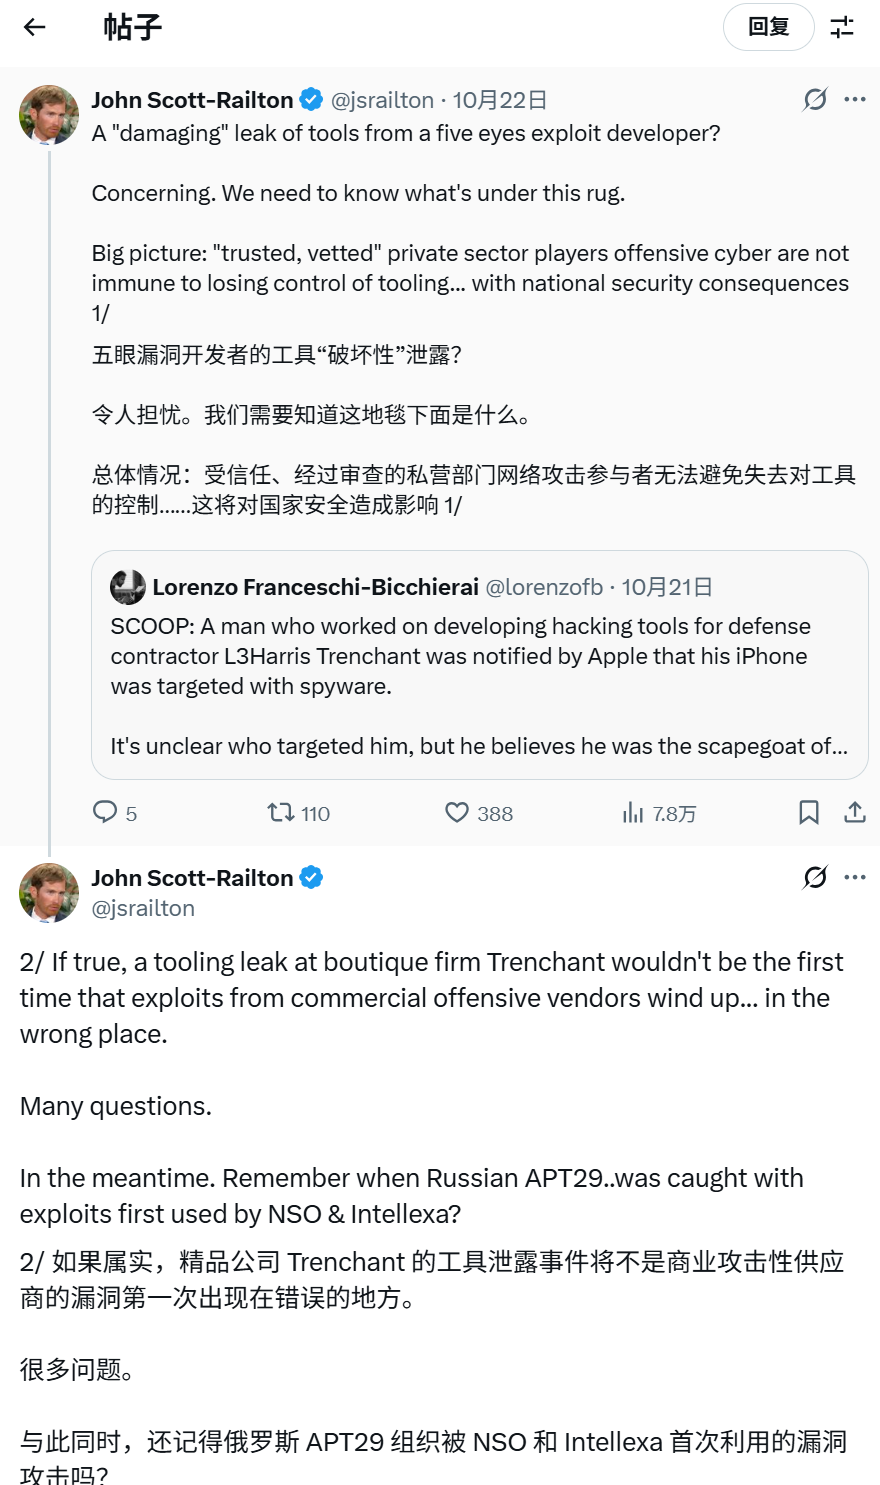Image resolution: width=880 pixels, height=1485 pixels.
Task: Go back using the left arrow
Action: (x=35, y=27)
